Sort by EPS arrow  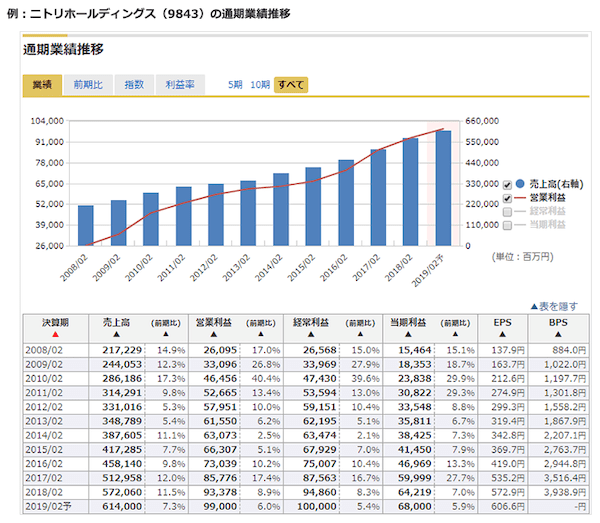point(502,334)
